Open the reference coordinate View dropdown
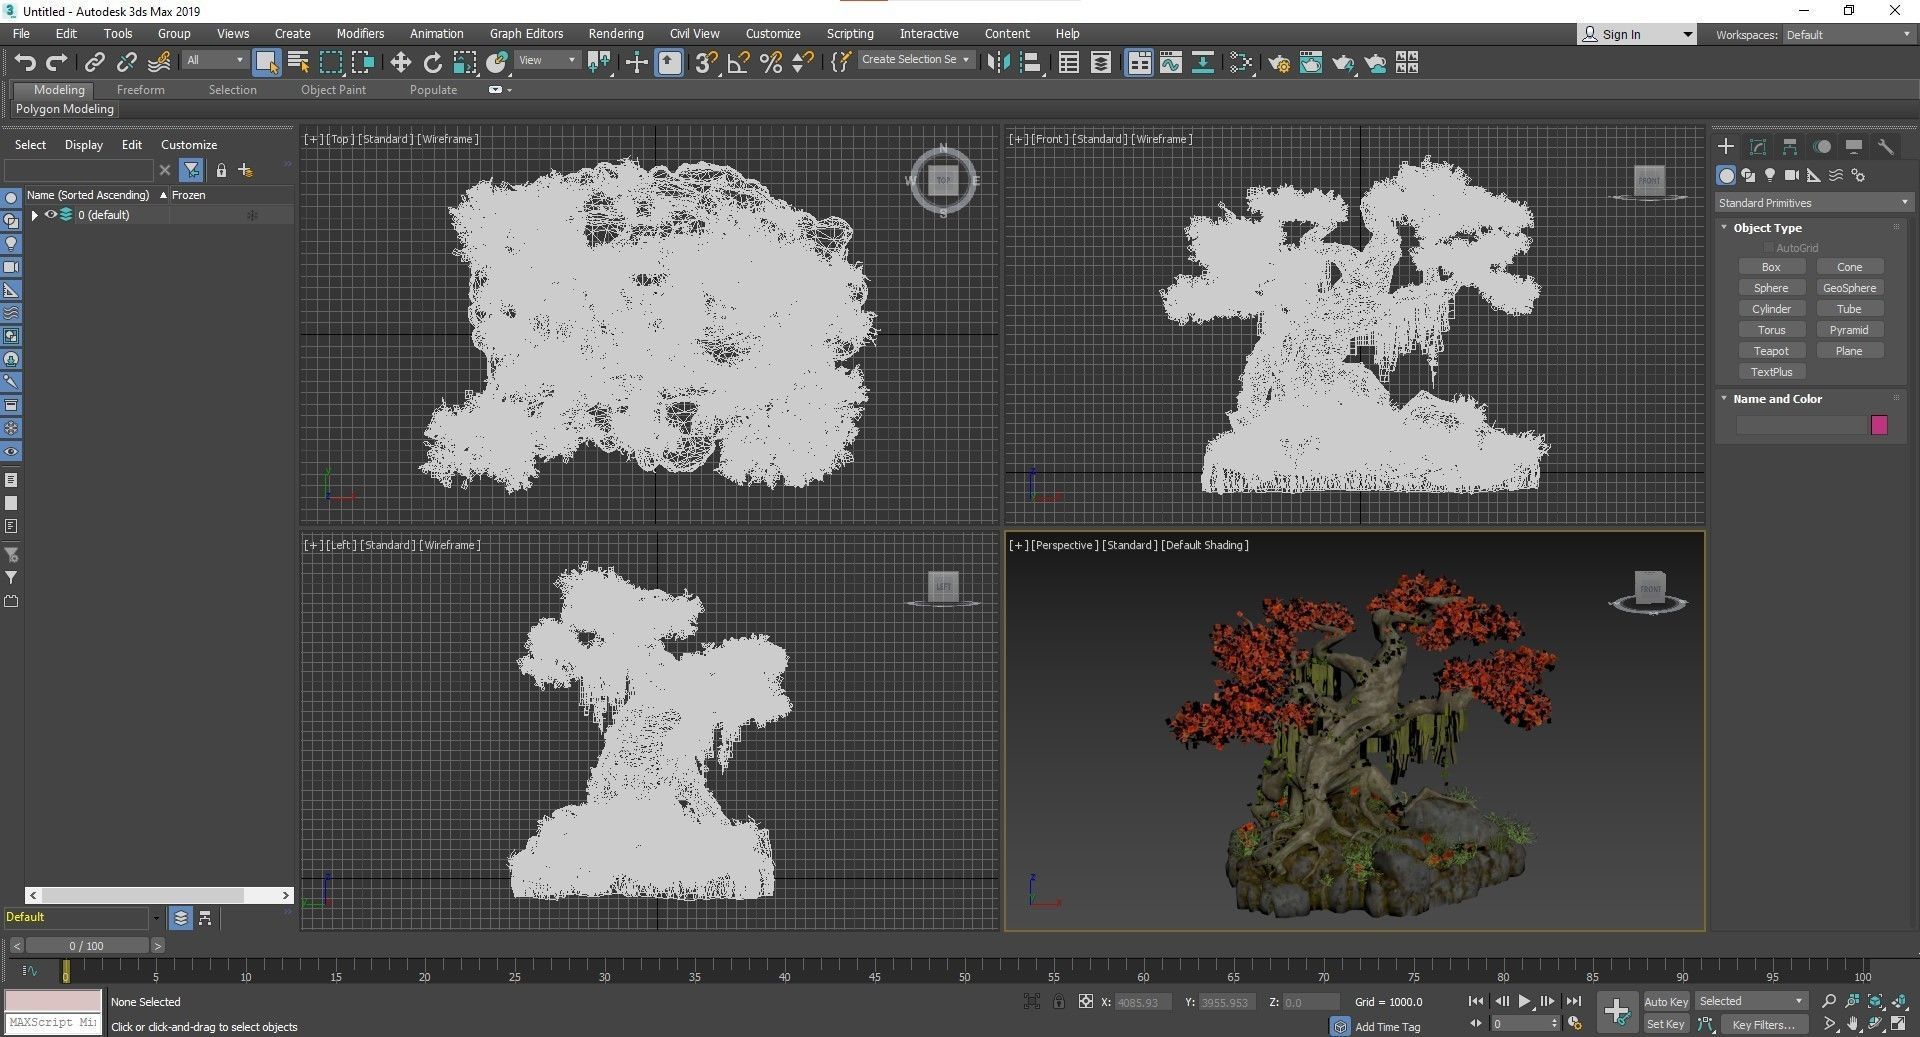The height and width of the screenshot is (1037, 1920). click(547, 60)
